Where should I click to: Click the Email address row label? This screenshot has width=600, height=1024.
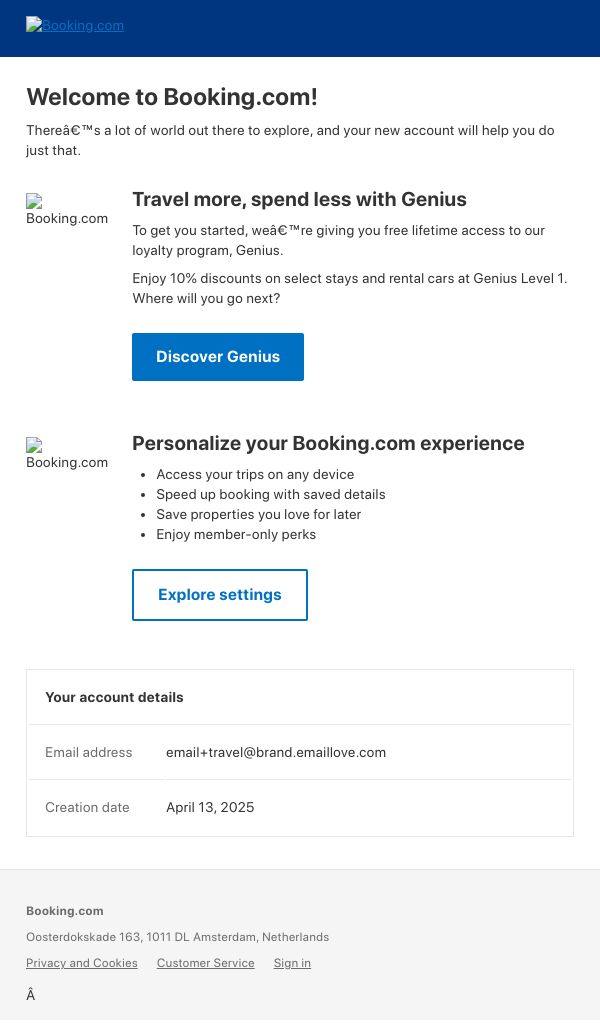click(89, 752)
